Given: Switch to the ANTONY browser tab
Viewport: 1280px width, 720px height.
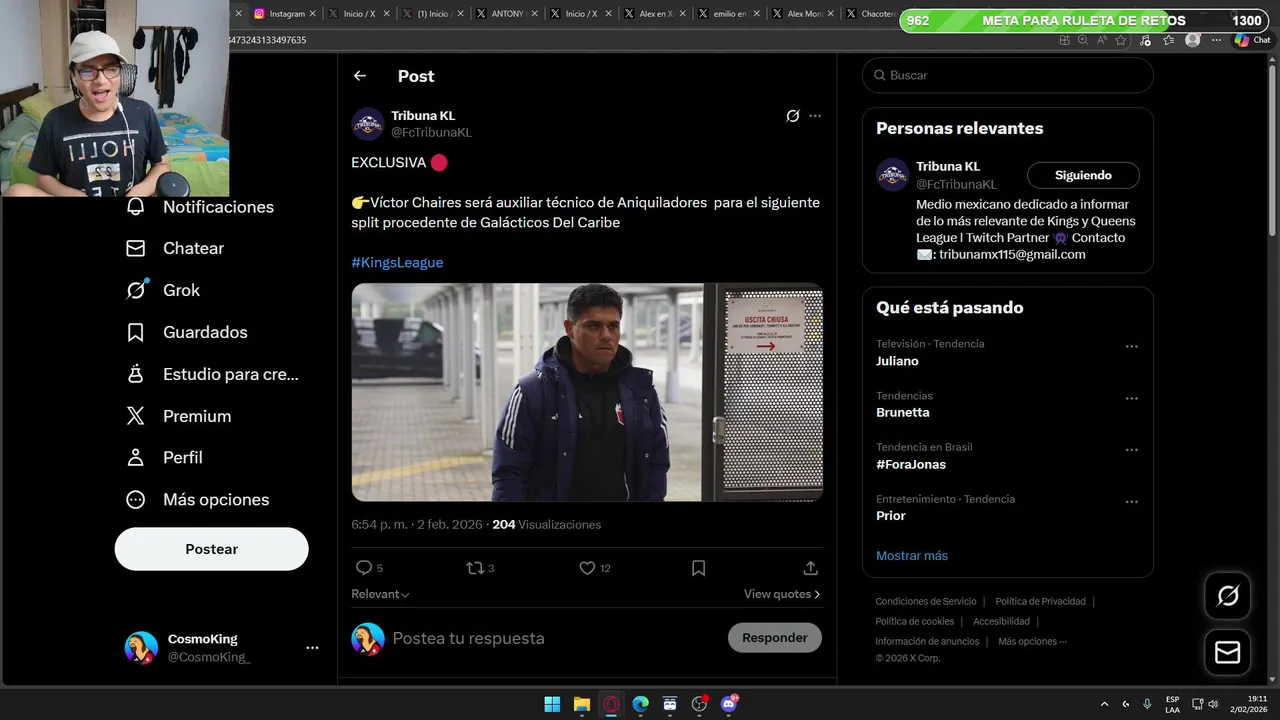Looking at the screenshot, I should [x=508, y=14].
